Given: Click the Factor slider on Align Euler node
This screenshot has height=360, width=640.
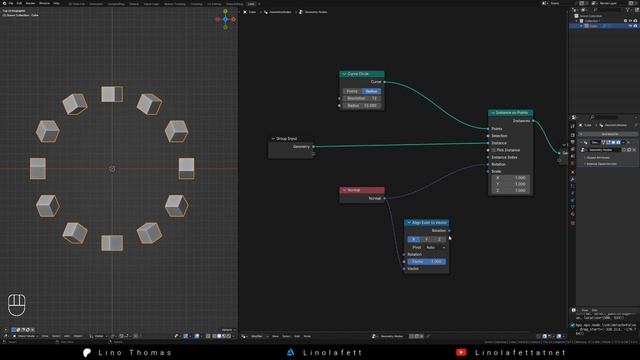Looking at the screenshot, I should (427, 262).
